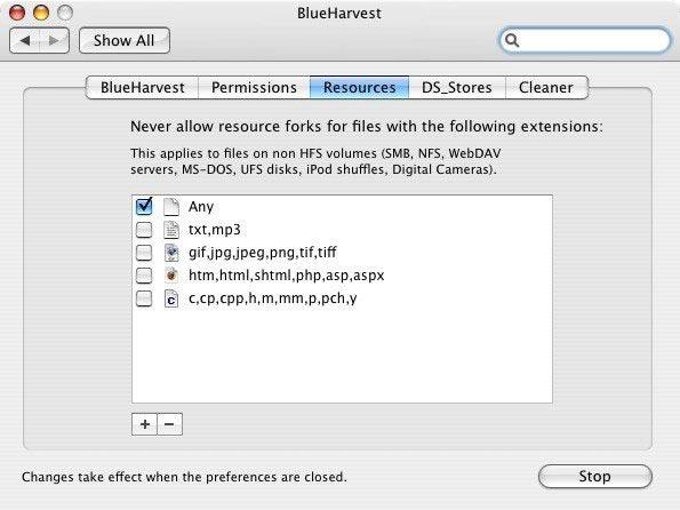Click the web page icon beside htm,html
The width and height of the screenshot is (680, 510).
pos(171,275)
